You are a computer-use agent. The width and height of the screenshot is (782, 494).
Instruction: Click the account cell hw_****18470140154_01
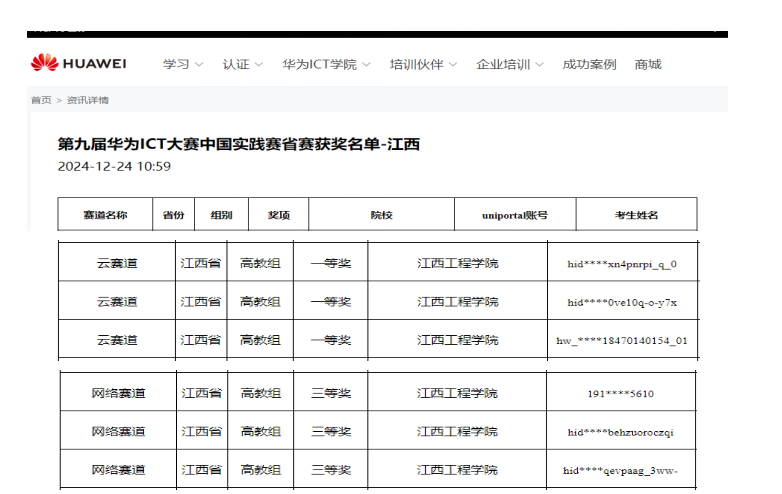point(622,340)
